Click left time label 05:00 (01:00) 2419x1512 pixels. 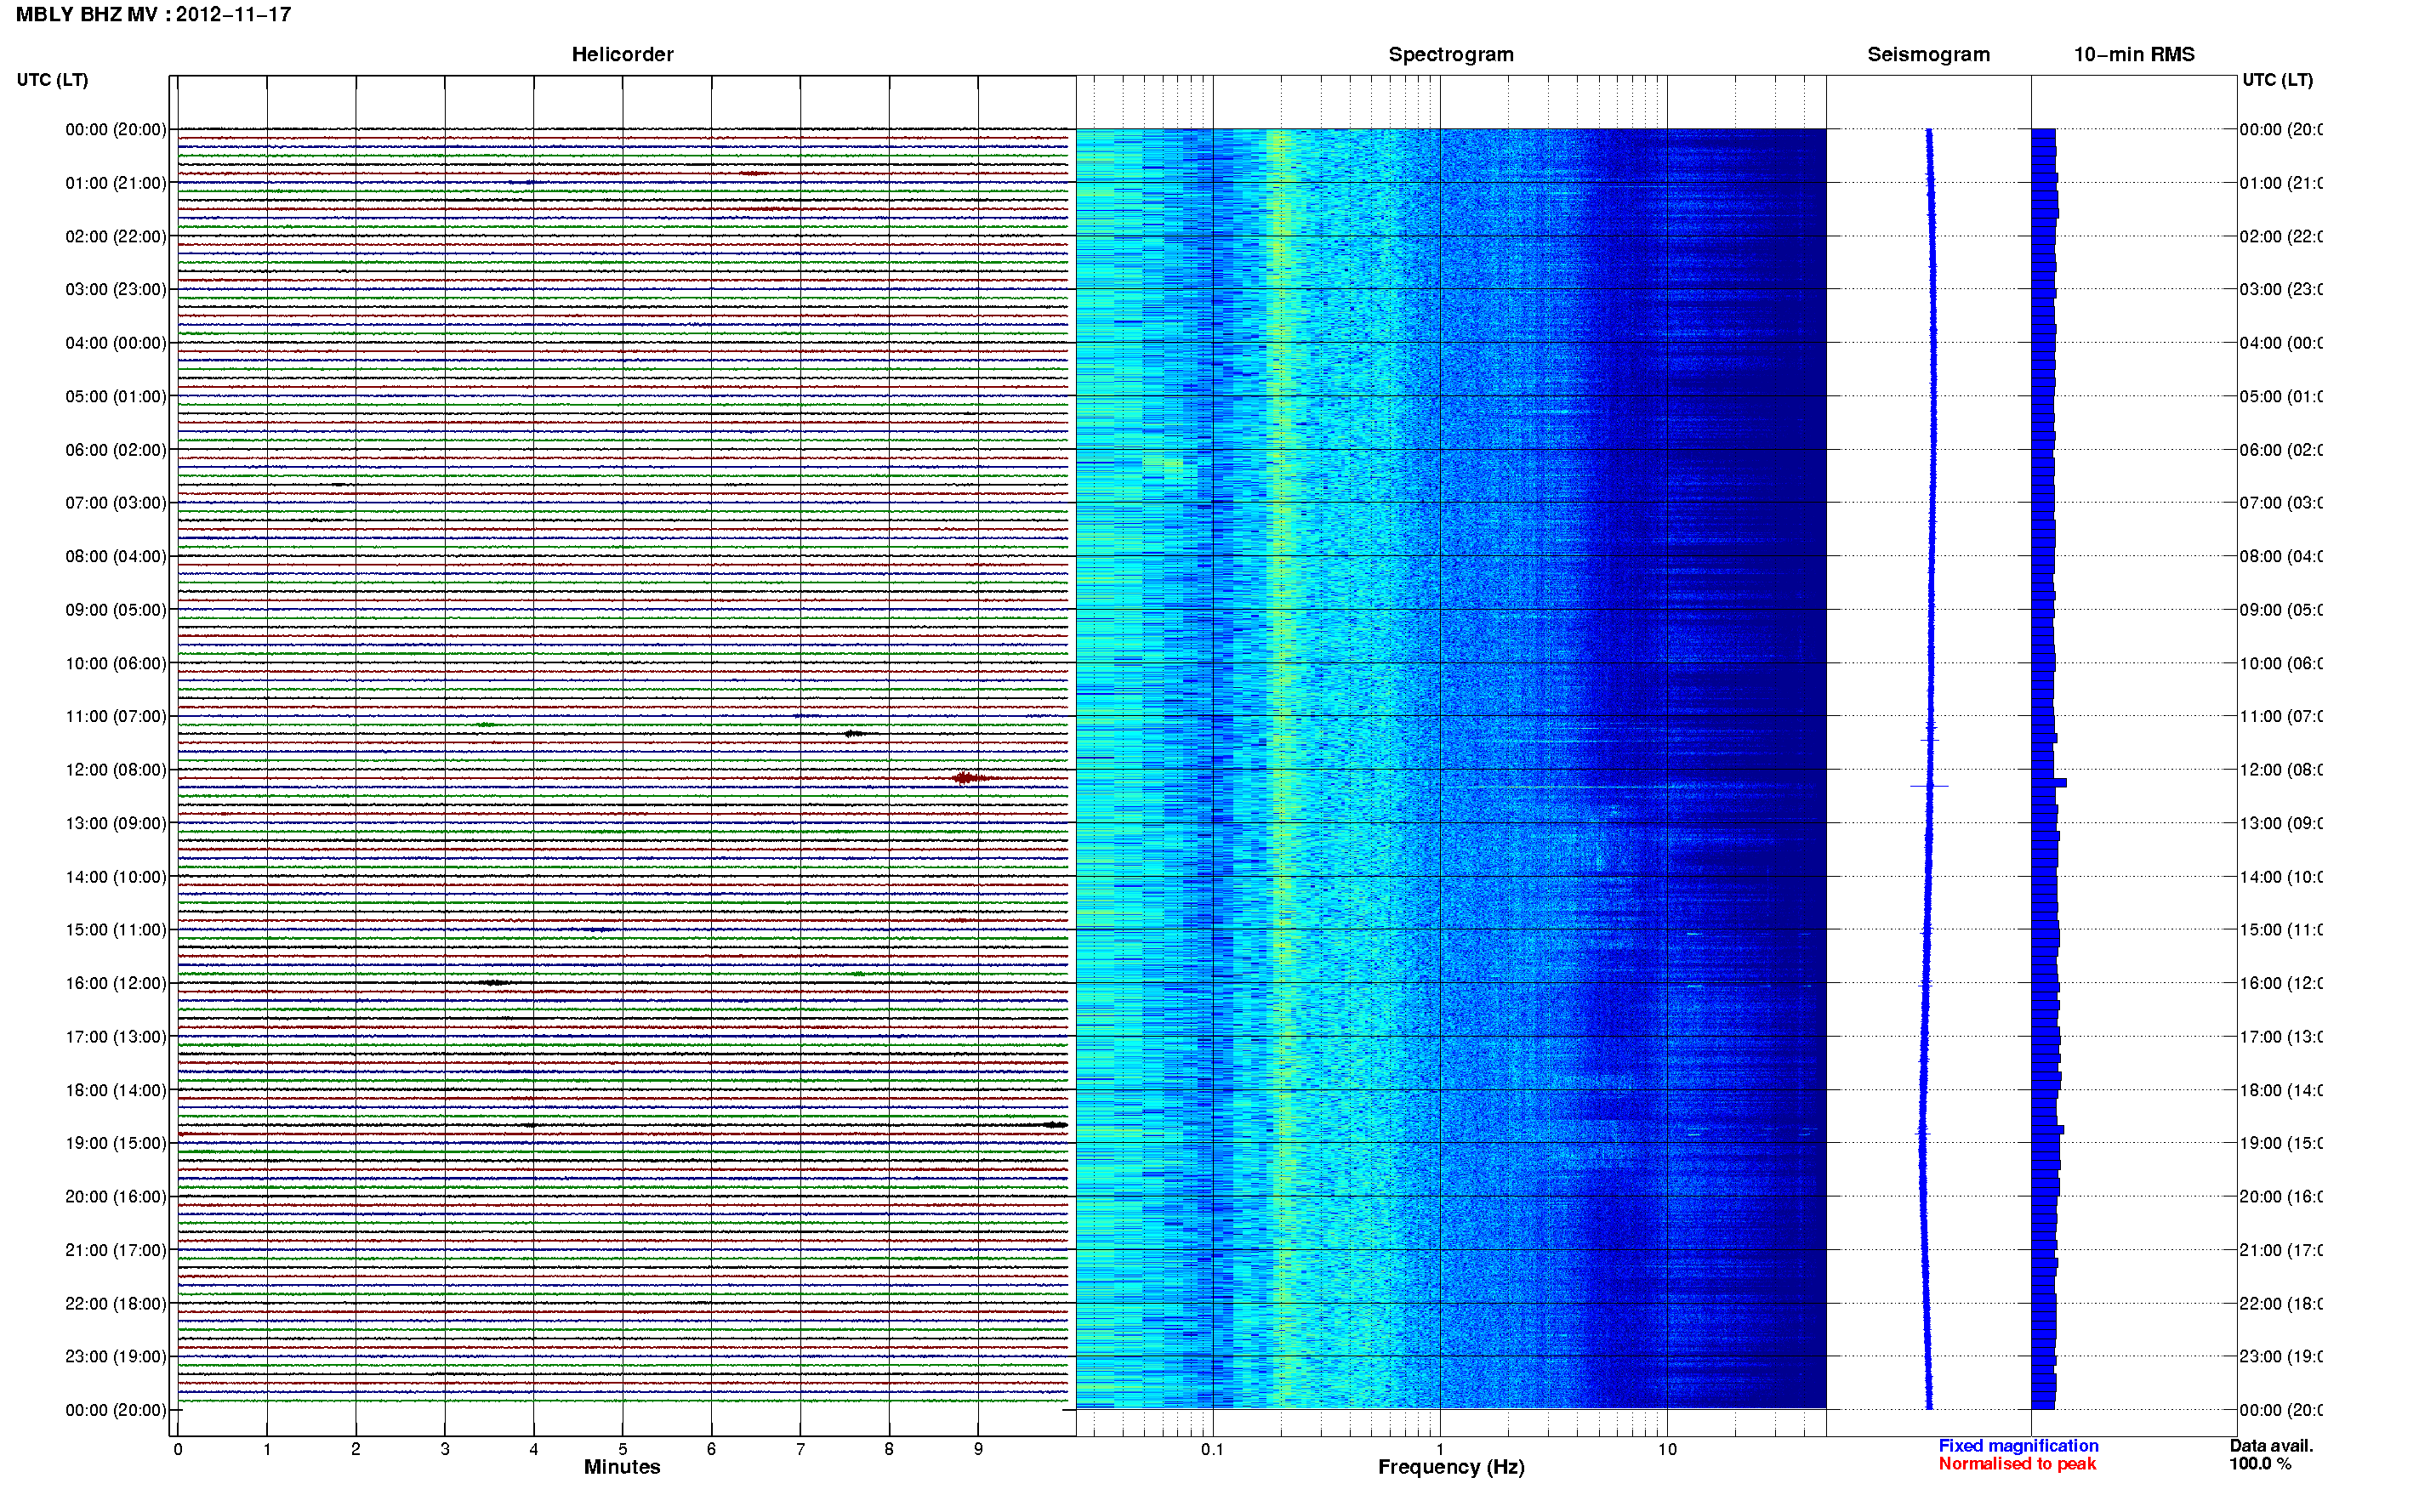[116, 396]
